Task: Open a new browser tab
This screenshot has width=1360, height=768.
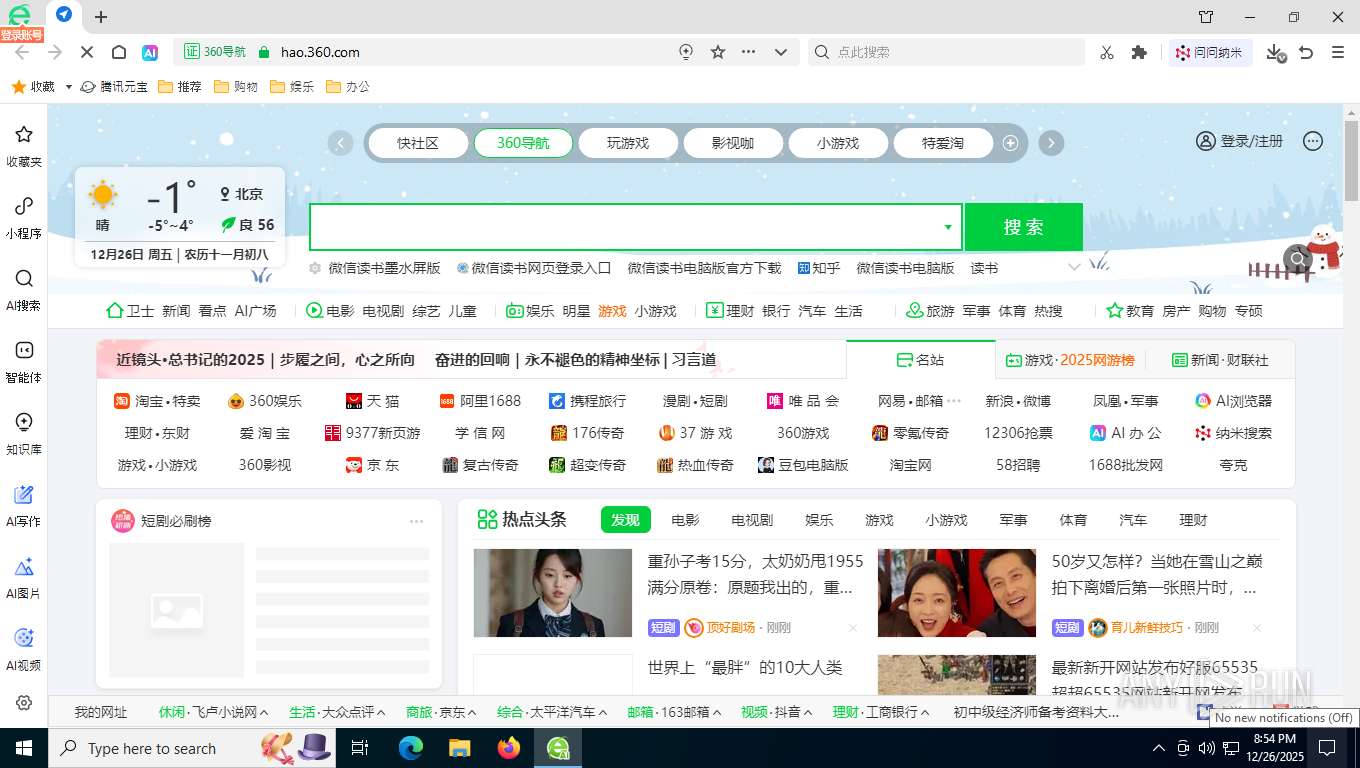Action: pyautogui.click(x=101, y=16)
